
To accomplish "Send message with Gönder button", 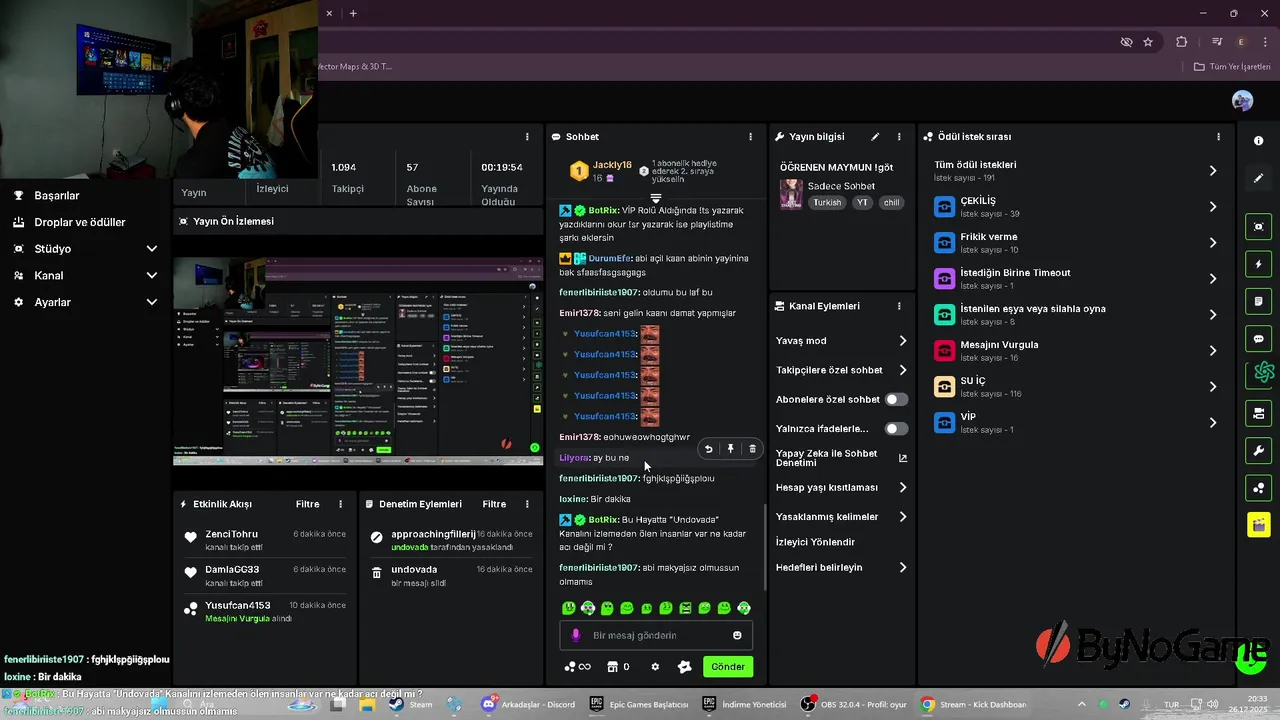I will (x=728, y=667).
